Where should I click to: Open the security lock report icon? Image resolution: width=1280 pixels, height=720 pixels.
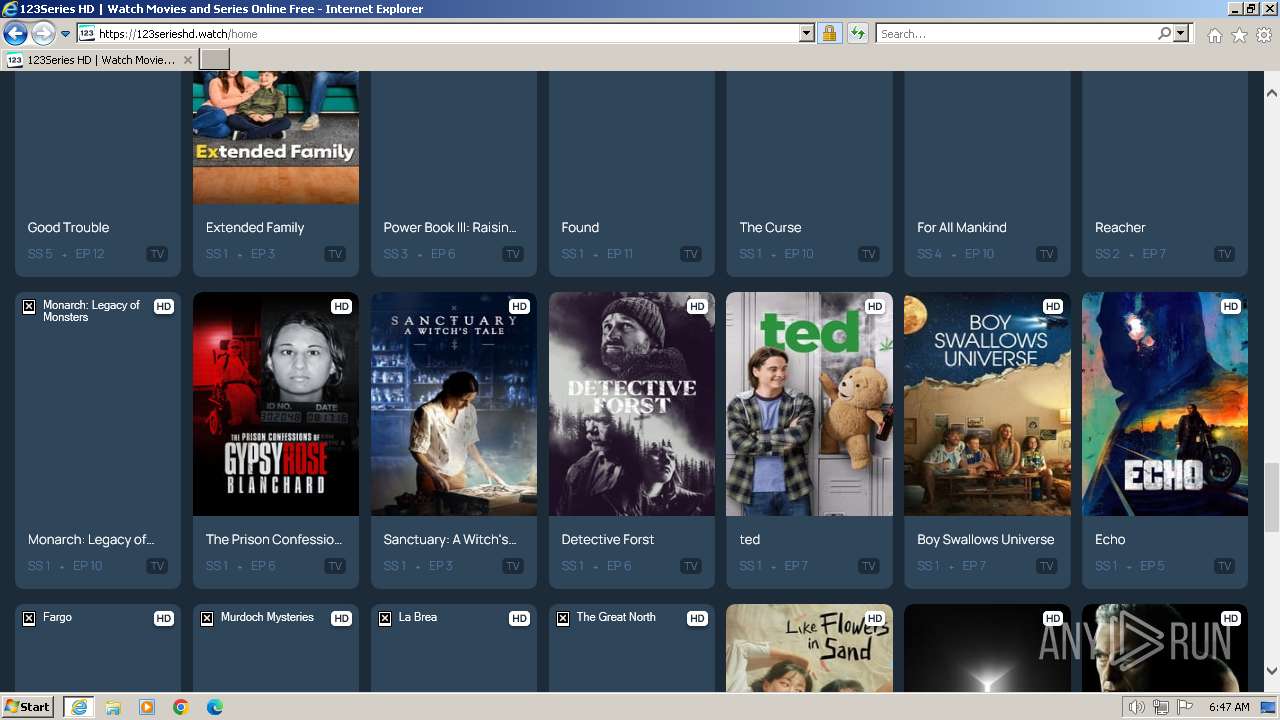tap(829, 34)
